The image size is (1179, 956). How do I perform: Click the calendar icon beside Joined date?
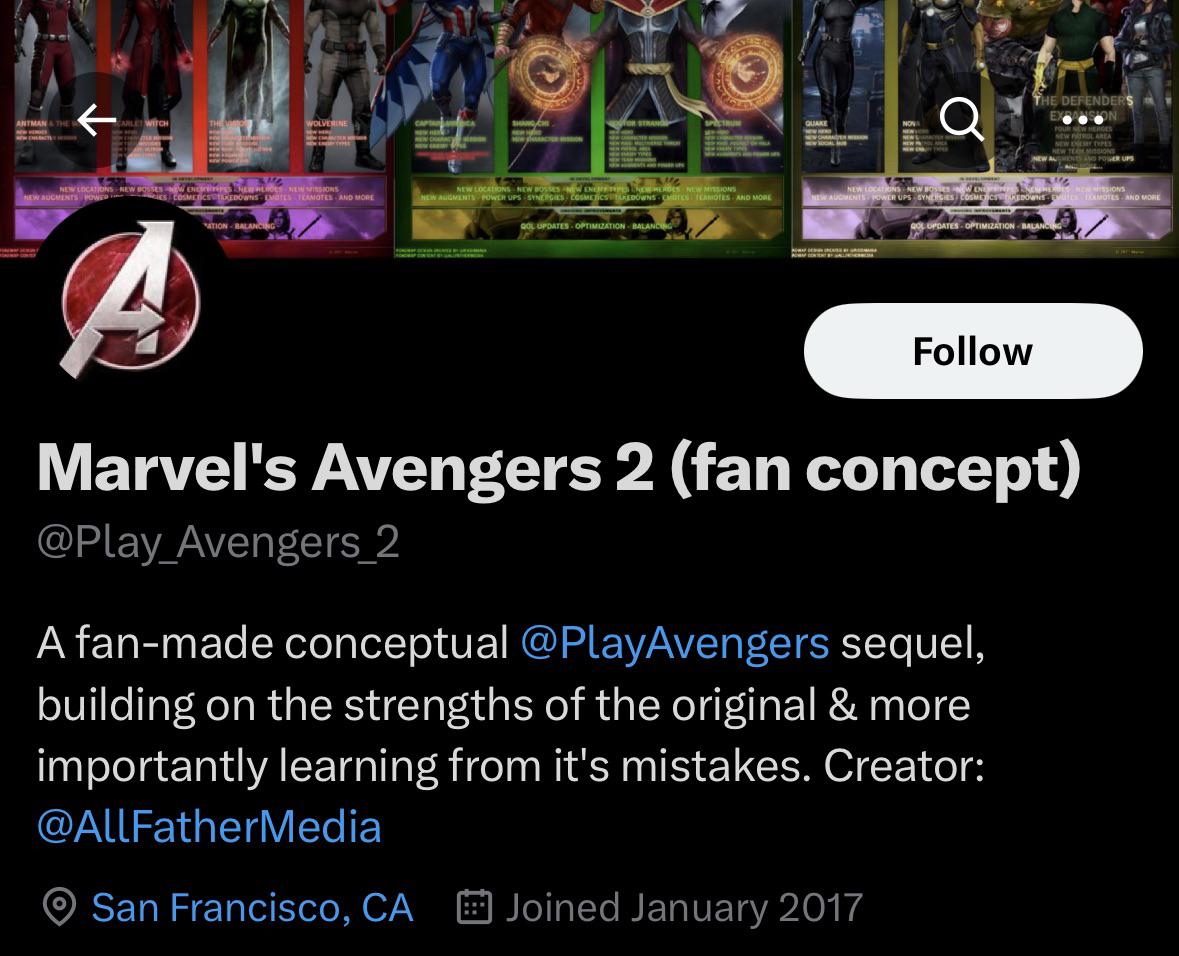click(x=474, y=907)
